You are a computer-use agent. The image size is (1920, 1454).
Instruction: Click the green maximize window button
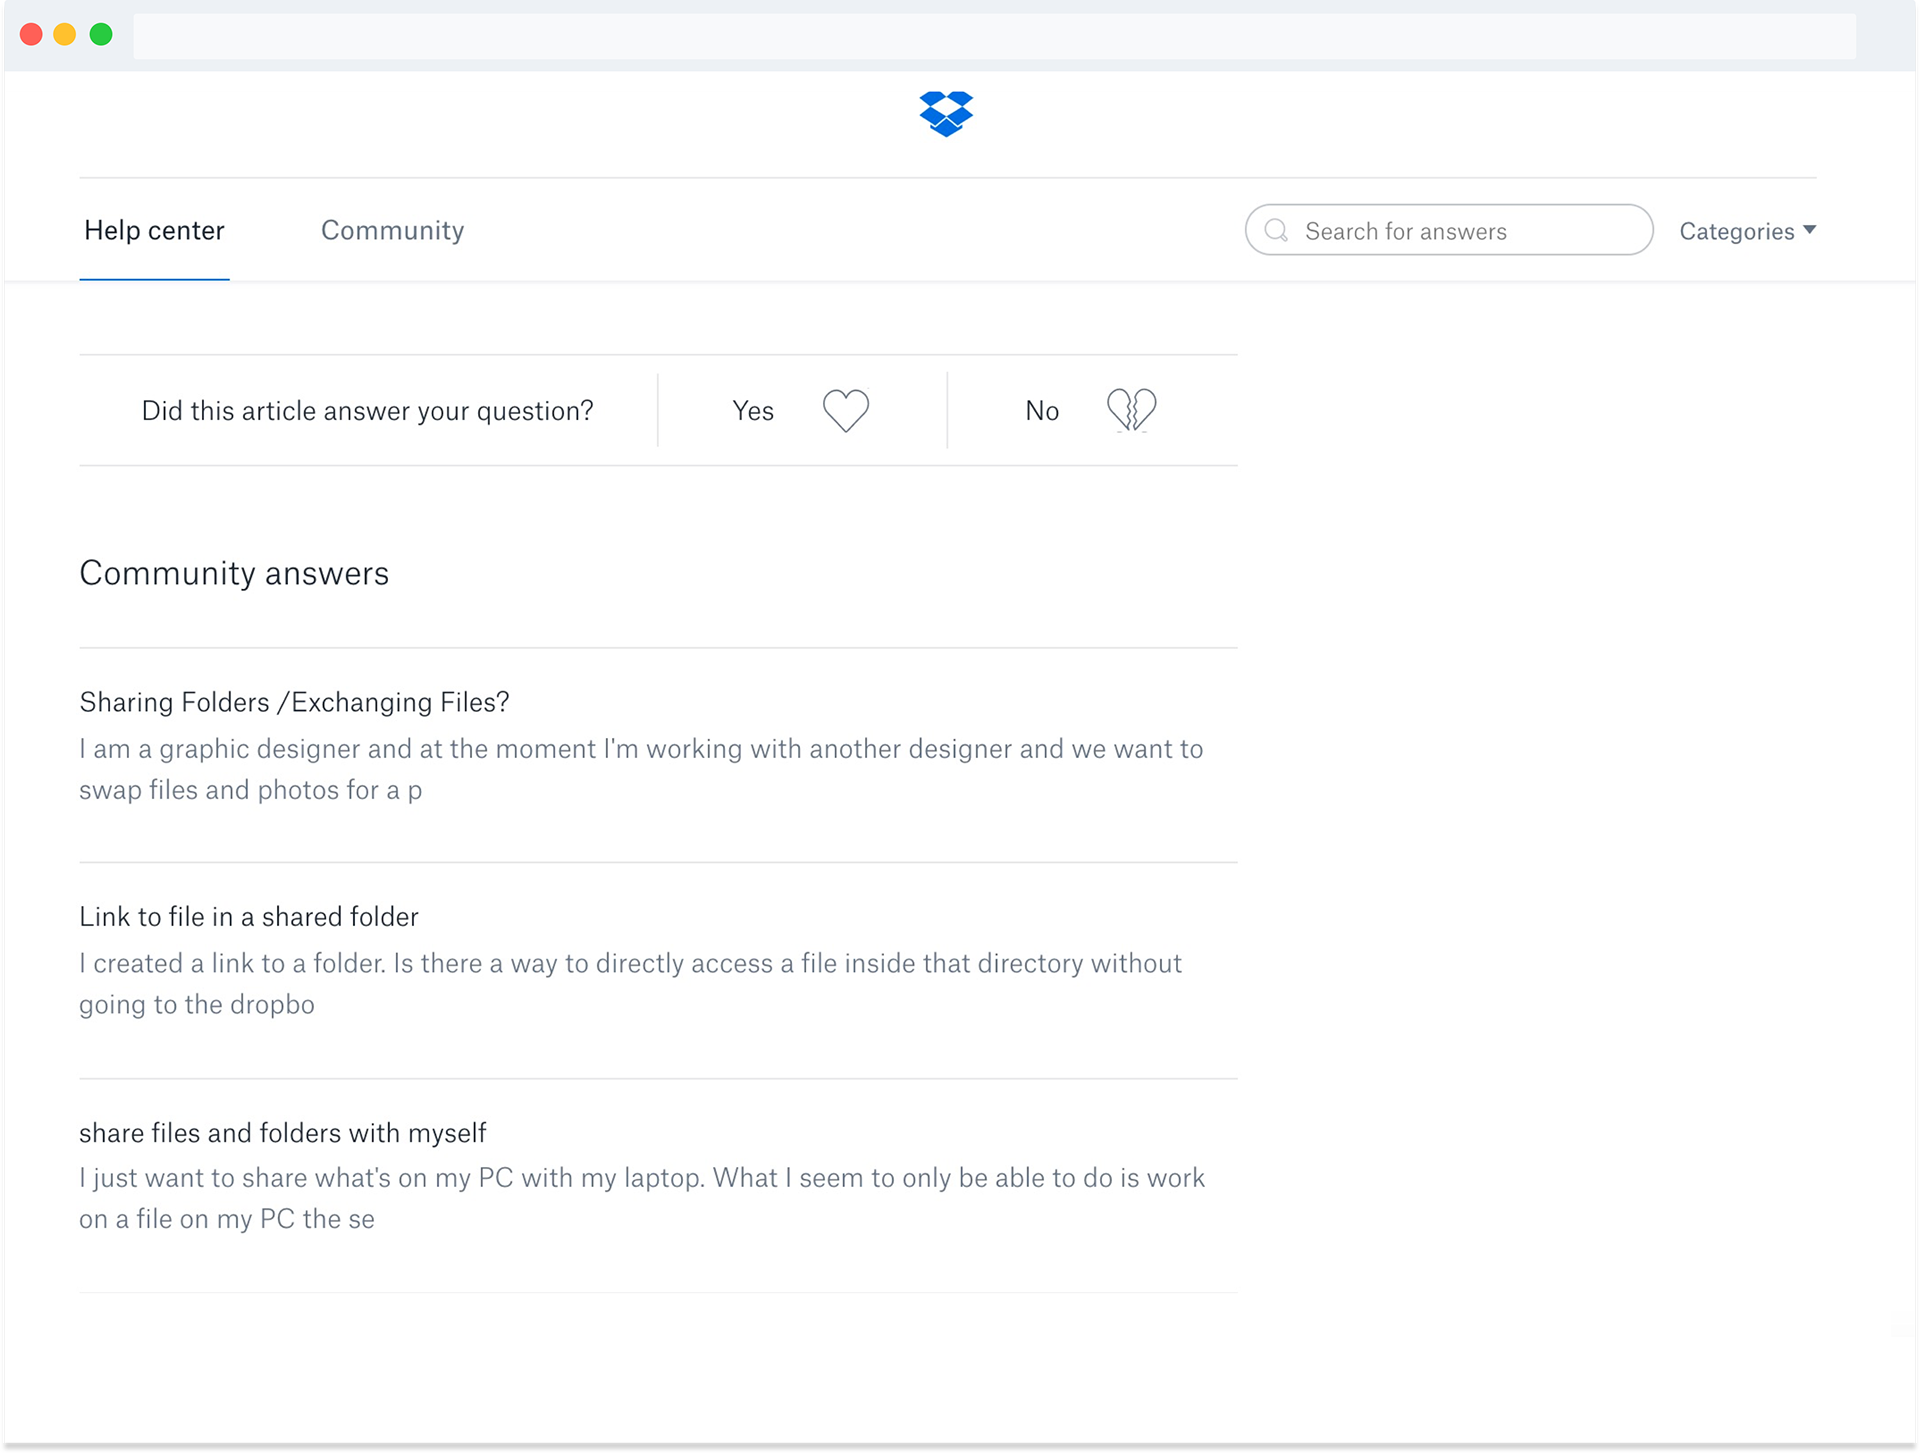(101, 35)
